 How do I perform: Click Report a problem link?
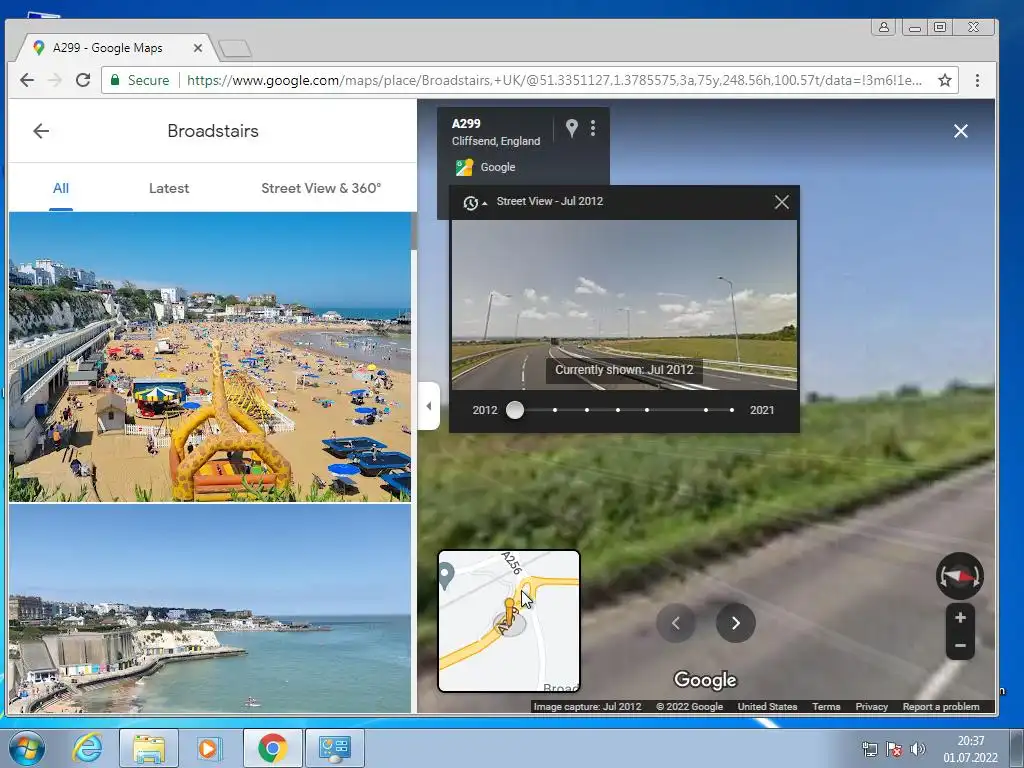(941, 707)
